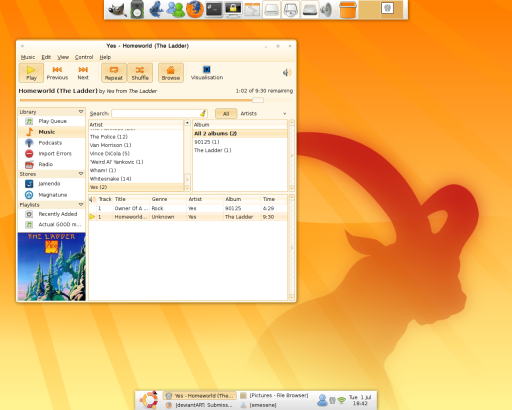Click the volume speaker icon in Rhythmbox
512x410 pixels.
(287, 72)
